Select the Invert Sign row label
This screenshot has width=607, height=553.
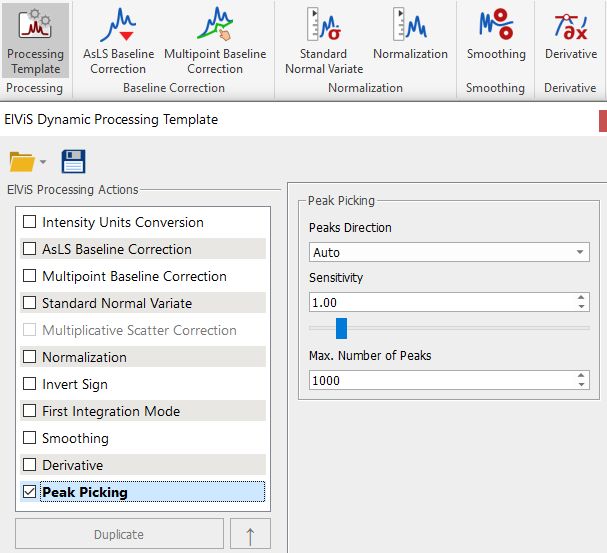tap(75, 384)
